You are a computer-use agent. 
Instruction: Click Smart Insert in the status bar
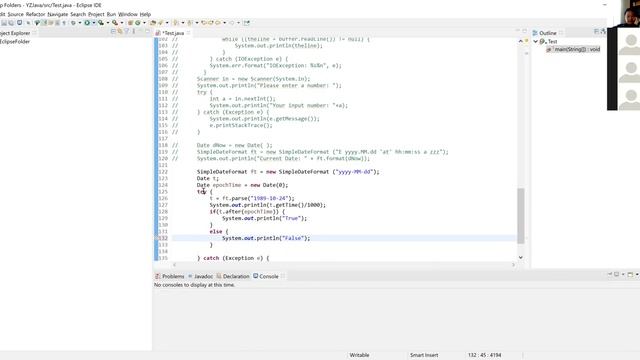click(424, 355)
